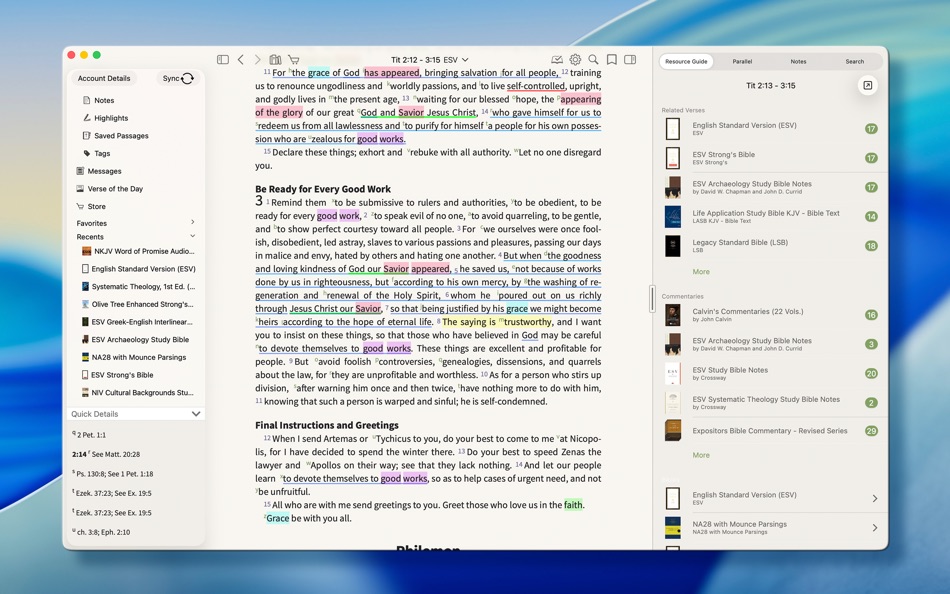Toggle the left sidebar panel icon
The height and width of the screenshot is (594, 950).
222,57
